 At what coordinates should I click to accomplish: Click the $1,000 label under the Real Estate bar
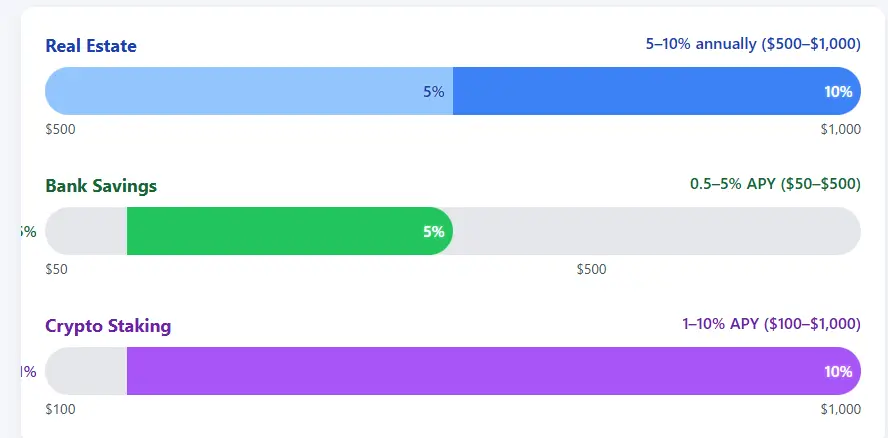tap(840, 129)
